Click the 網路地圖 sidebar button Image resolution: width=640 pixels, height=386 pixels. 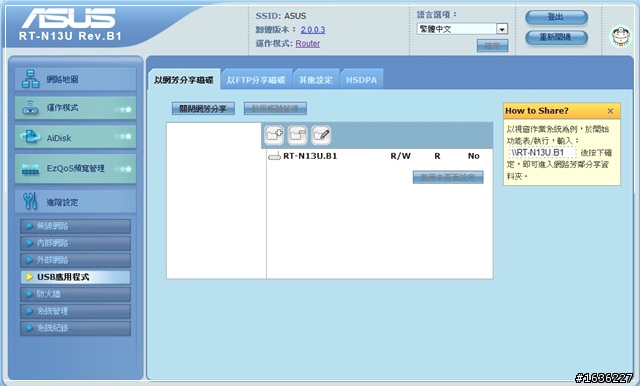[x=76, y=79]
